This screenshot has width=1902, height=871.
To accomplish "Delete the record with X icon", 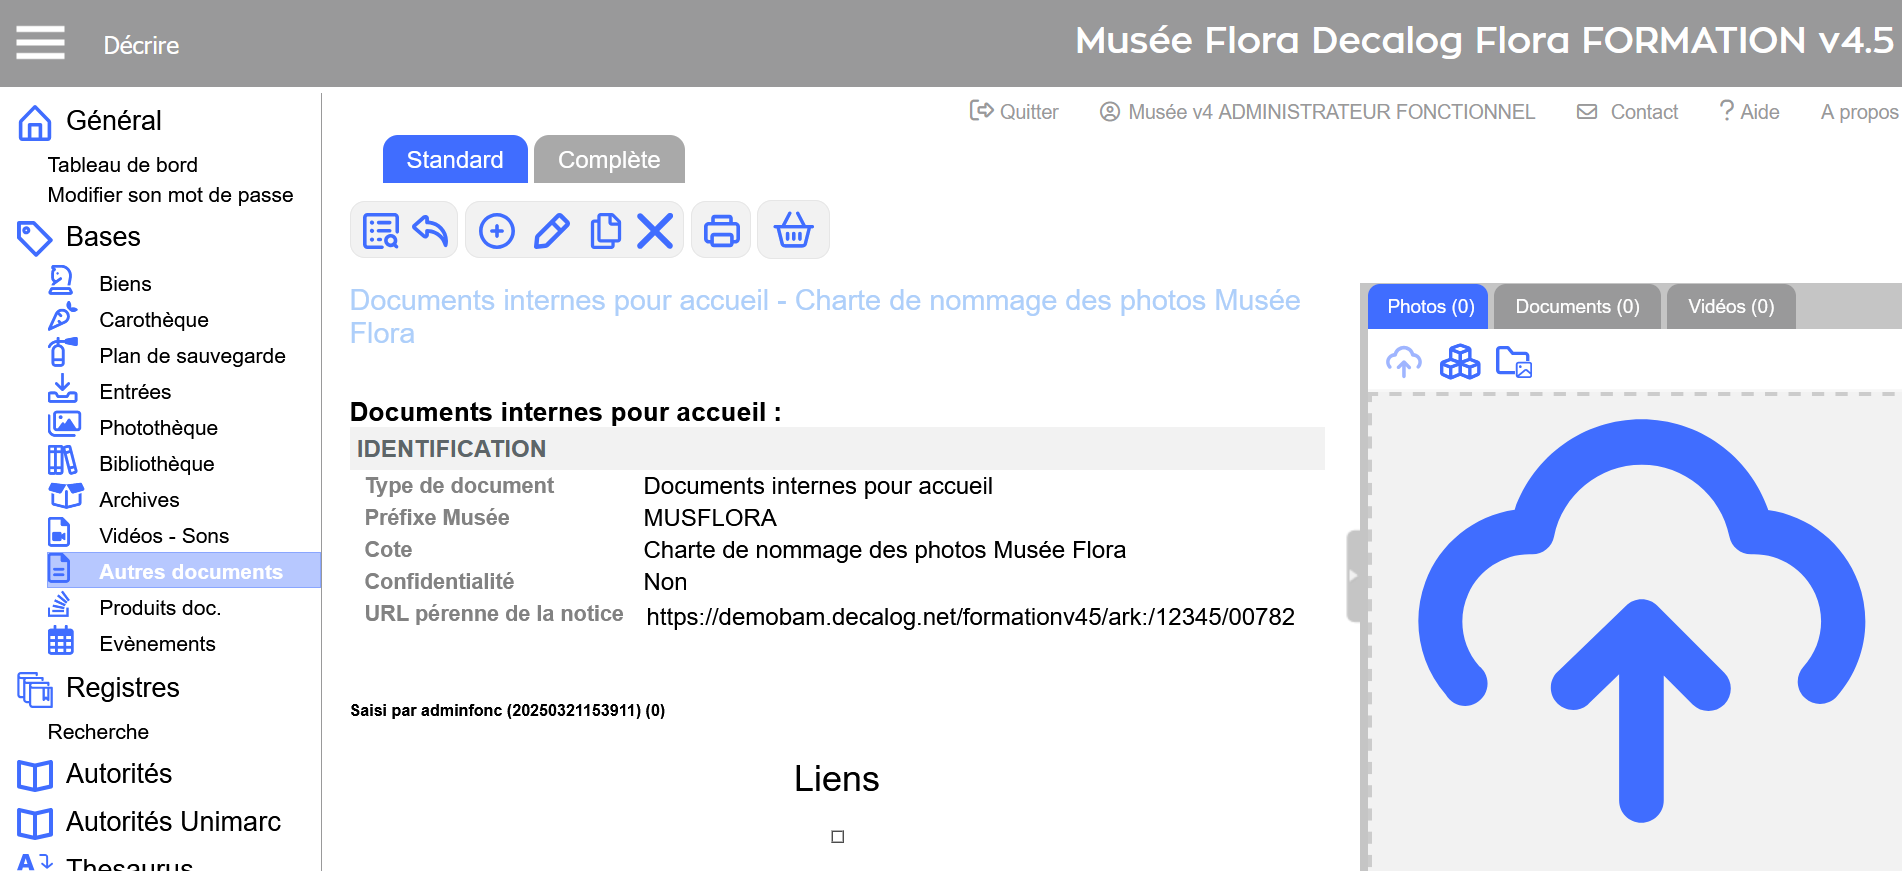I will [655, 231].
